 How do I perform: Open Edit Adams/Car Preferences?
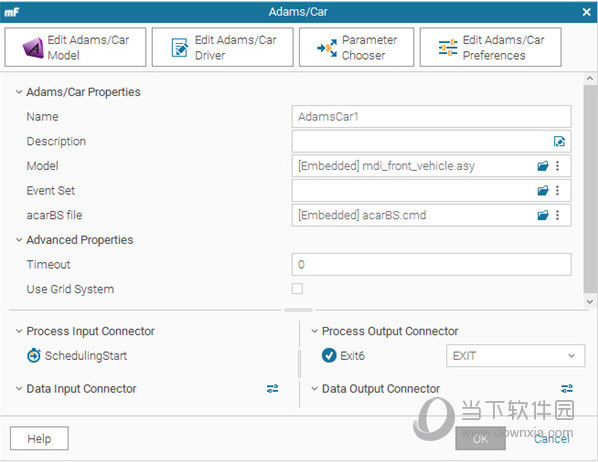[490, 47]
